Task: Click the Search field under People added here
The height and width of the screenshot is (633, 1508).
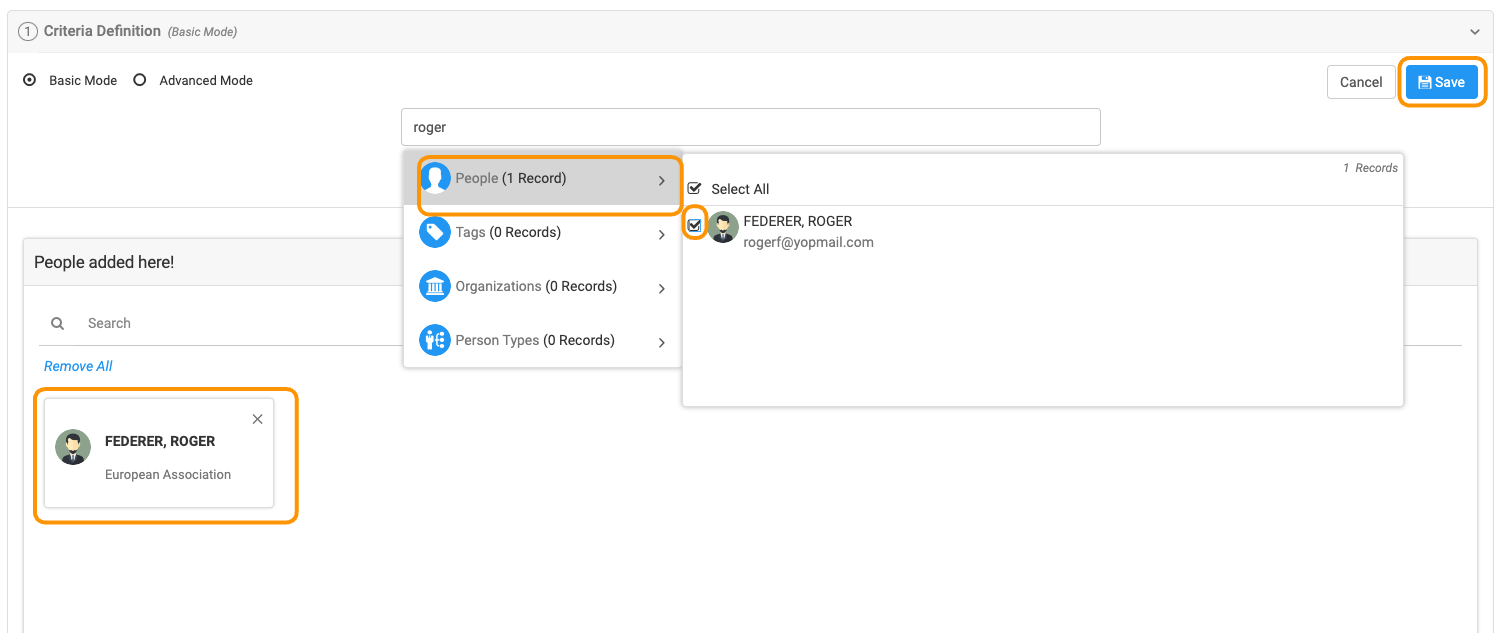Action: tap(750, 323)
